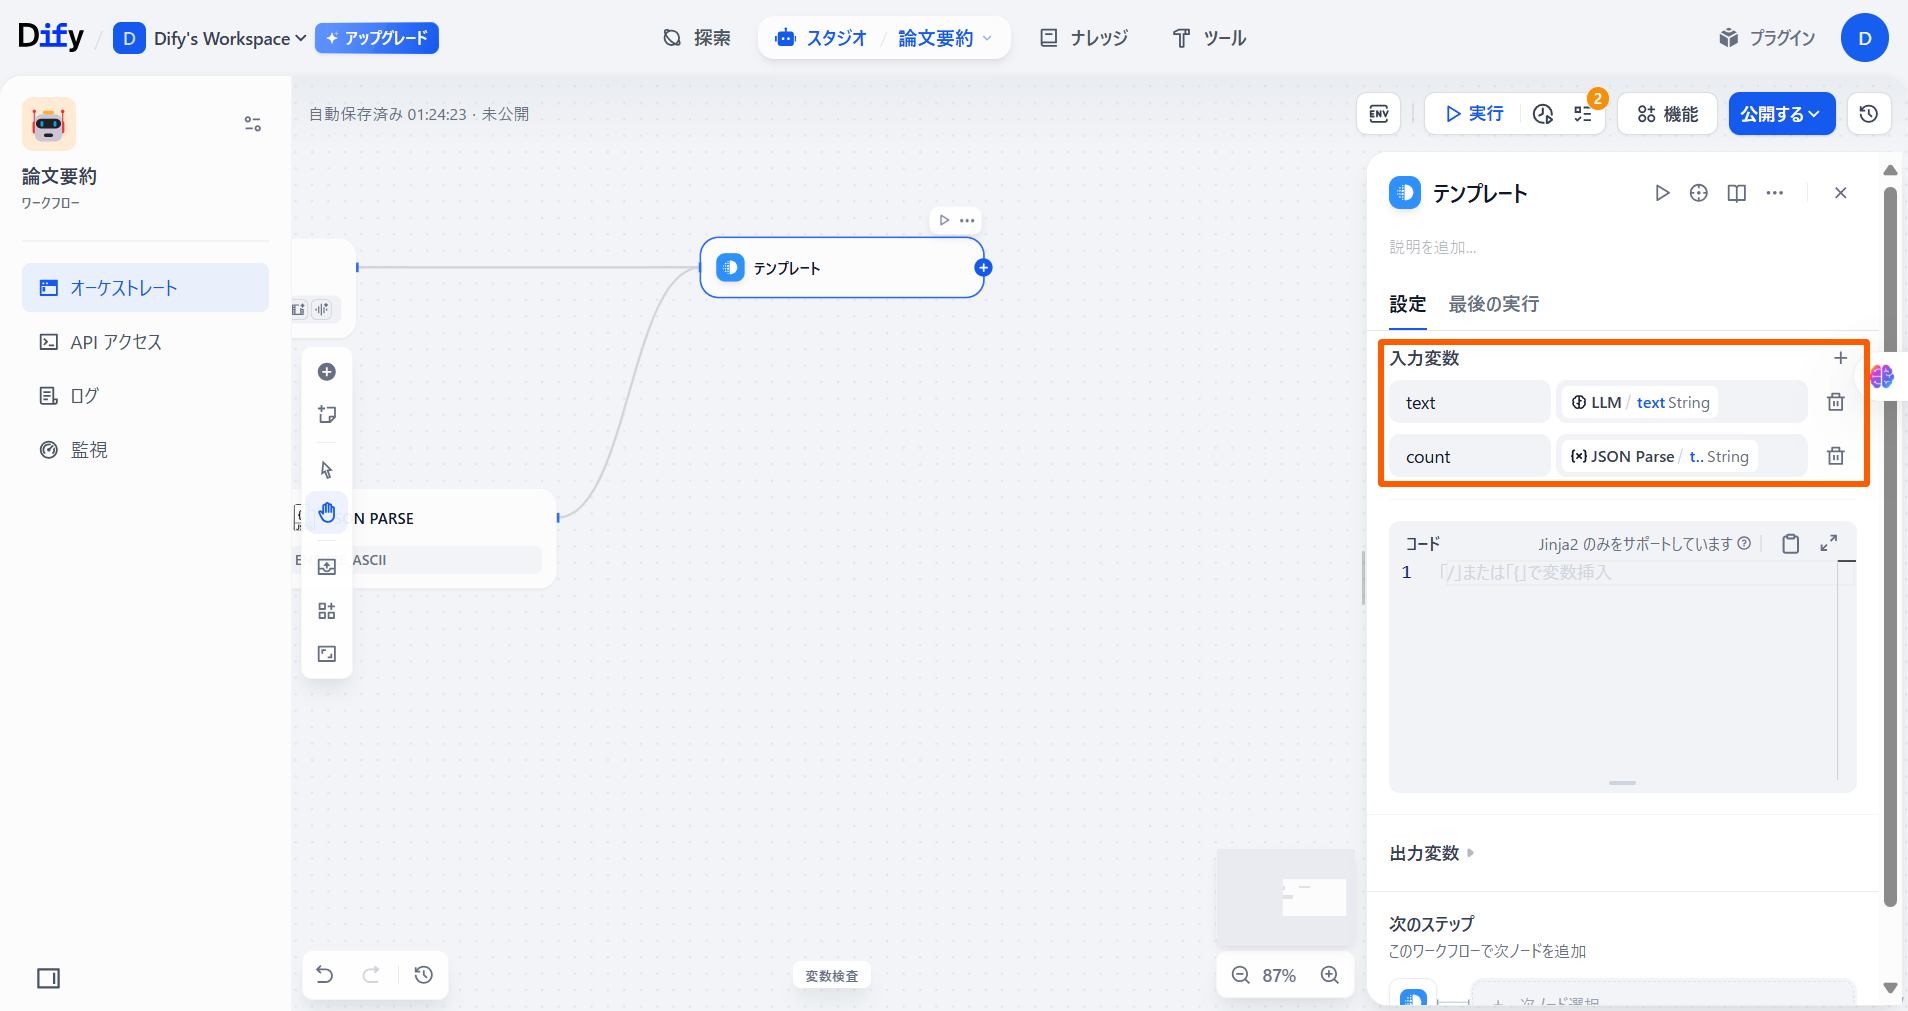Viewport: 1908px width, 1011px height.
Task: Copy the template code with clipboard icon
Action: point(1790,544)
